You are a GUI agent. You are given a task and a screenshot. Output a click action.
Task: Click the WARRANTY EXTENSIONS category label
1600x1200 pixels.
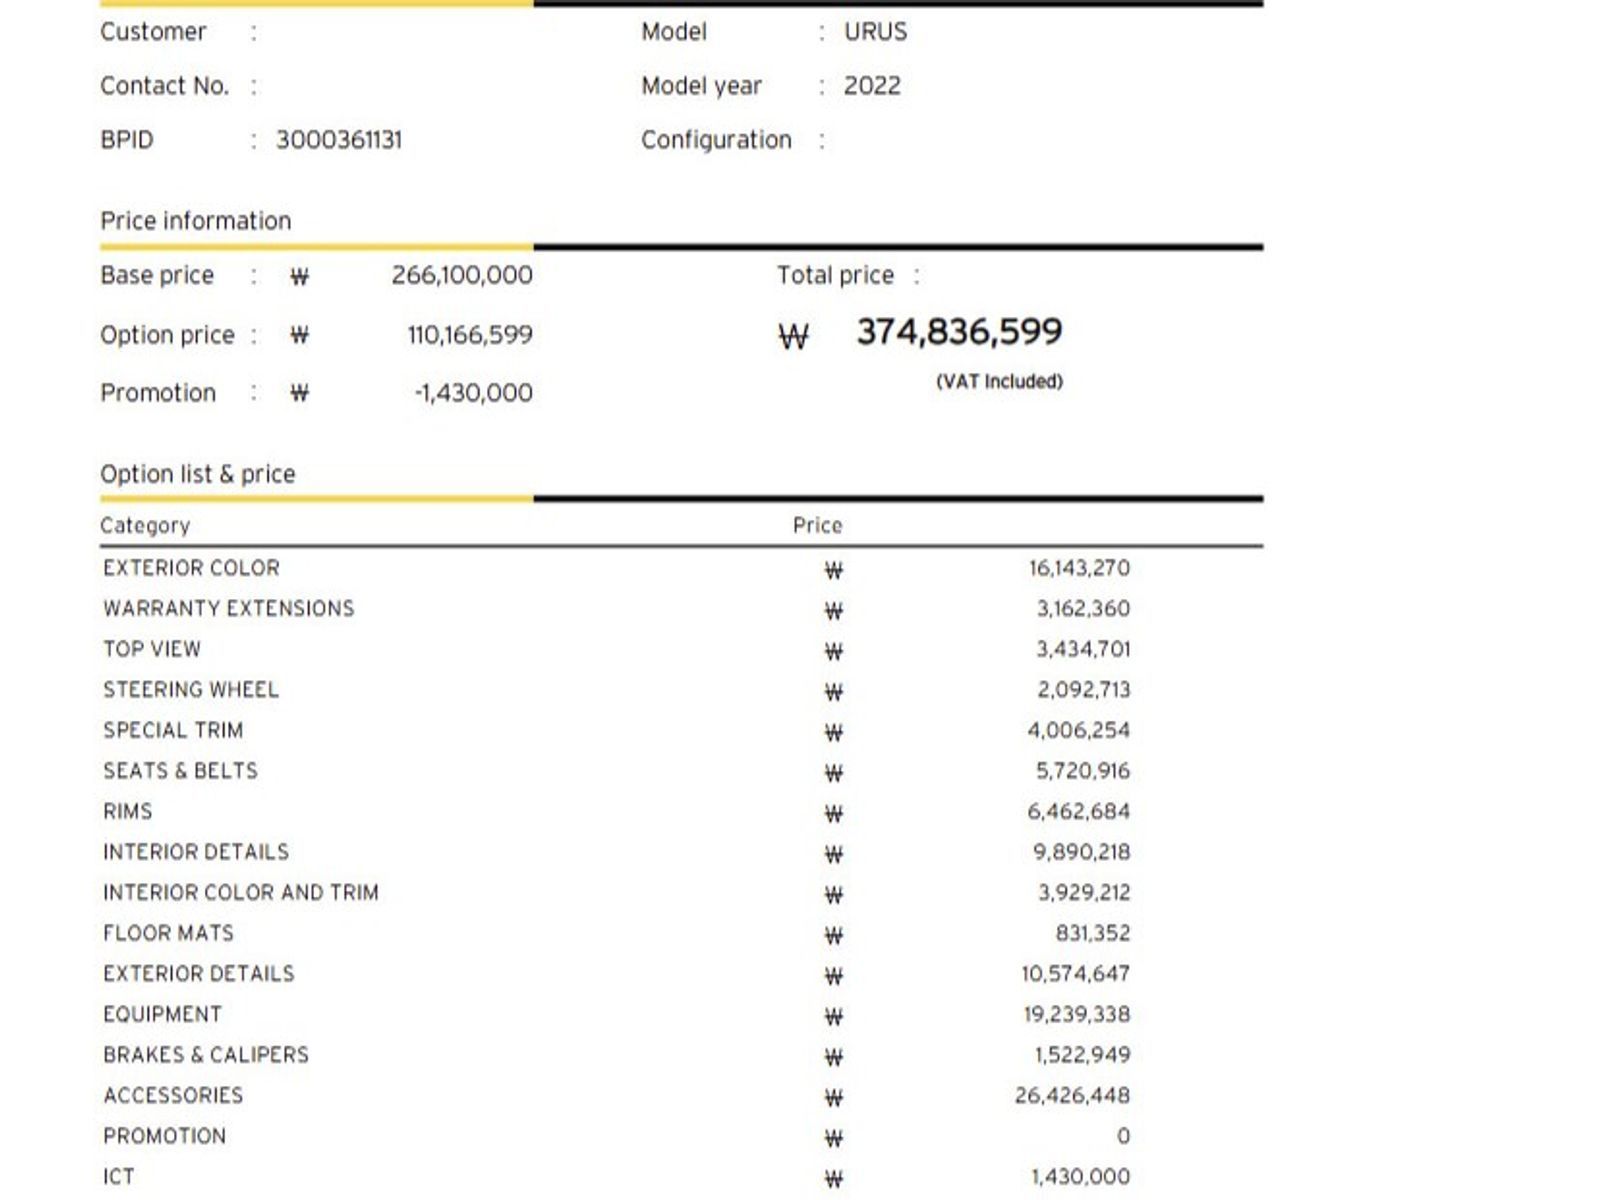228,609
